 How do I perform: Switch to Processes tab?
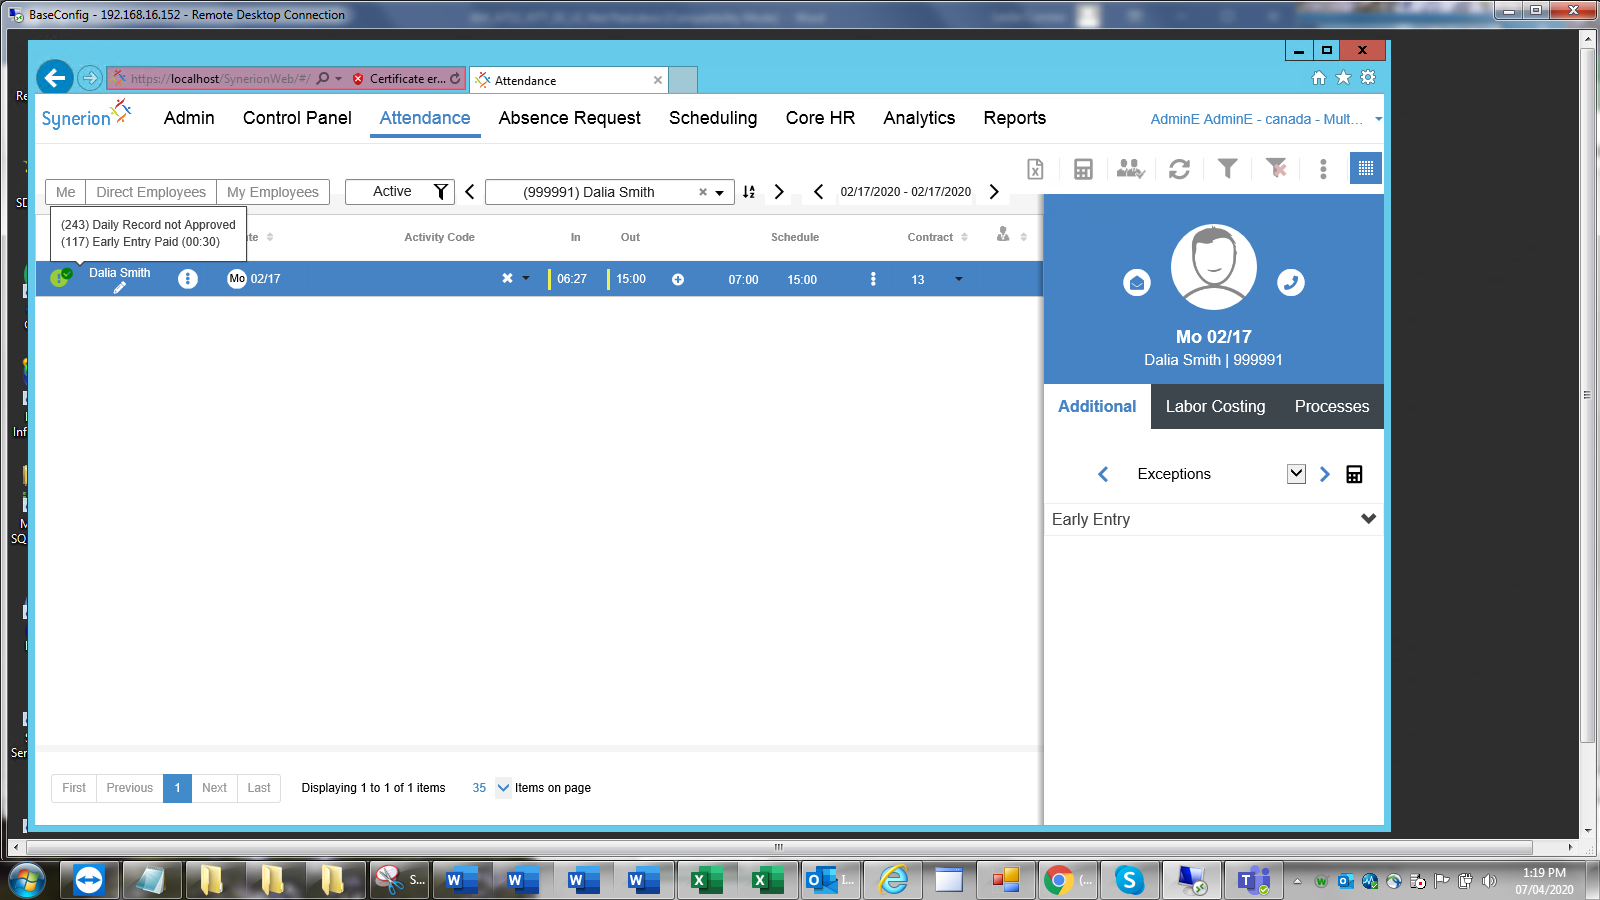pyautogui.click(x=1332, y=407)
